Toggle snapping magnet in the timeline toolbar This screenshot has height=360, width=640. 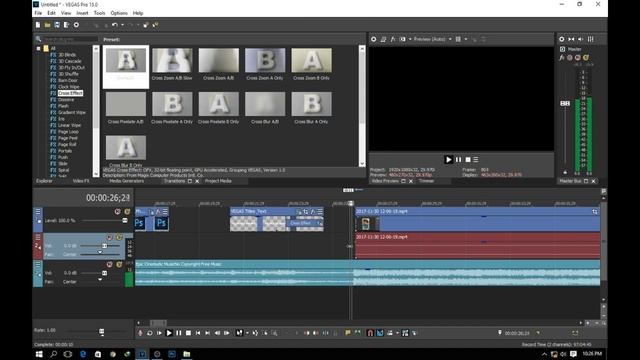(370, 333)
